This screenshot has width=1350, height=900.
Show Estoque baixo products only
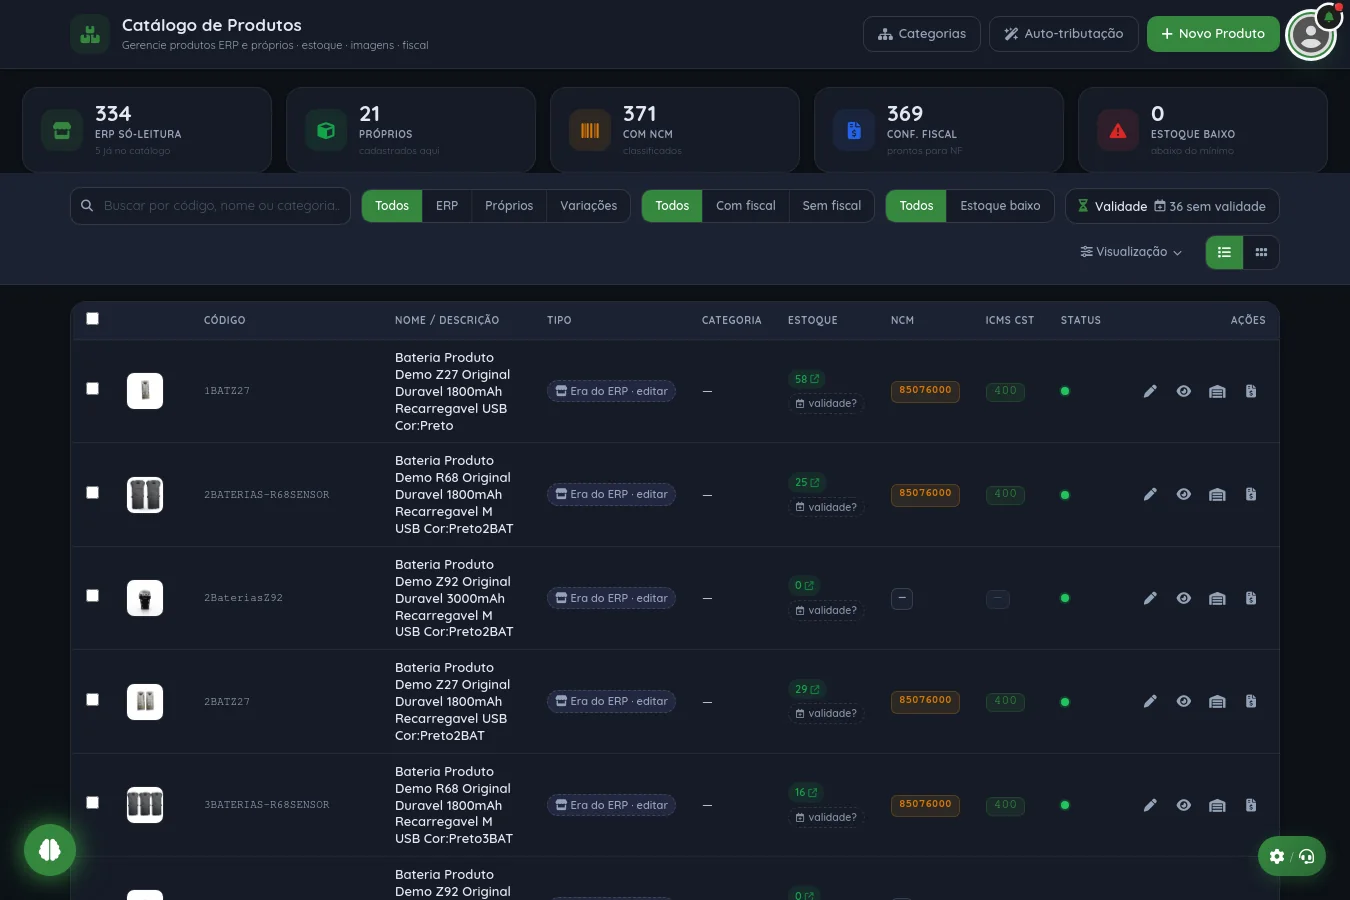[1000, 206]
